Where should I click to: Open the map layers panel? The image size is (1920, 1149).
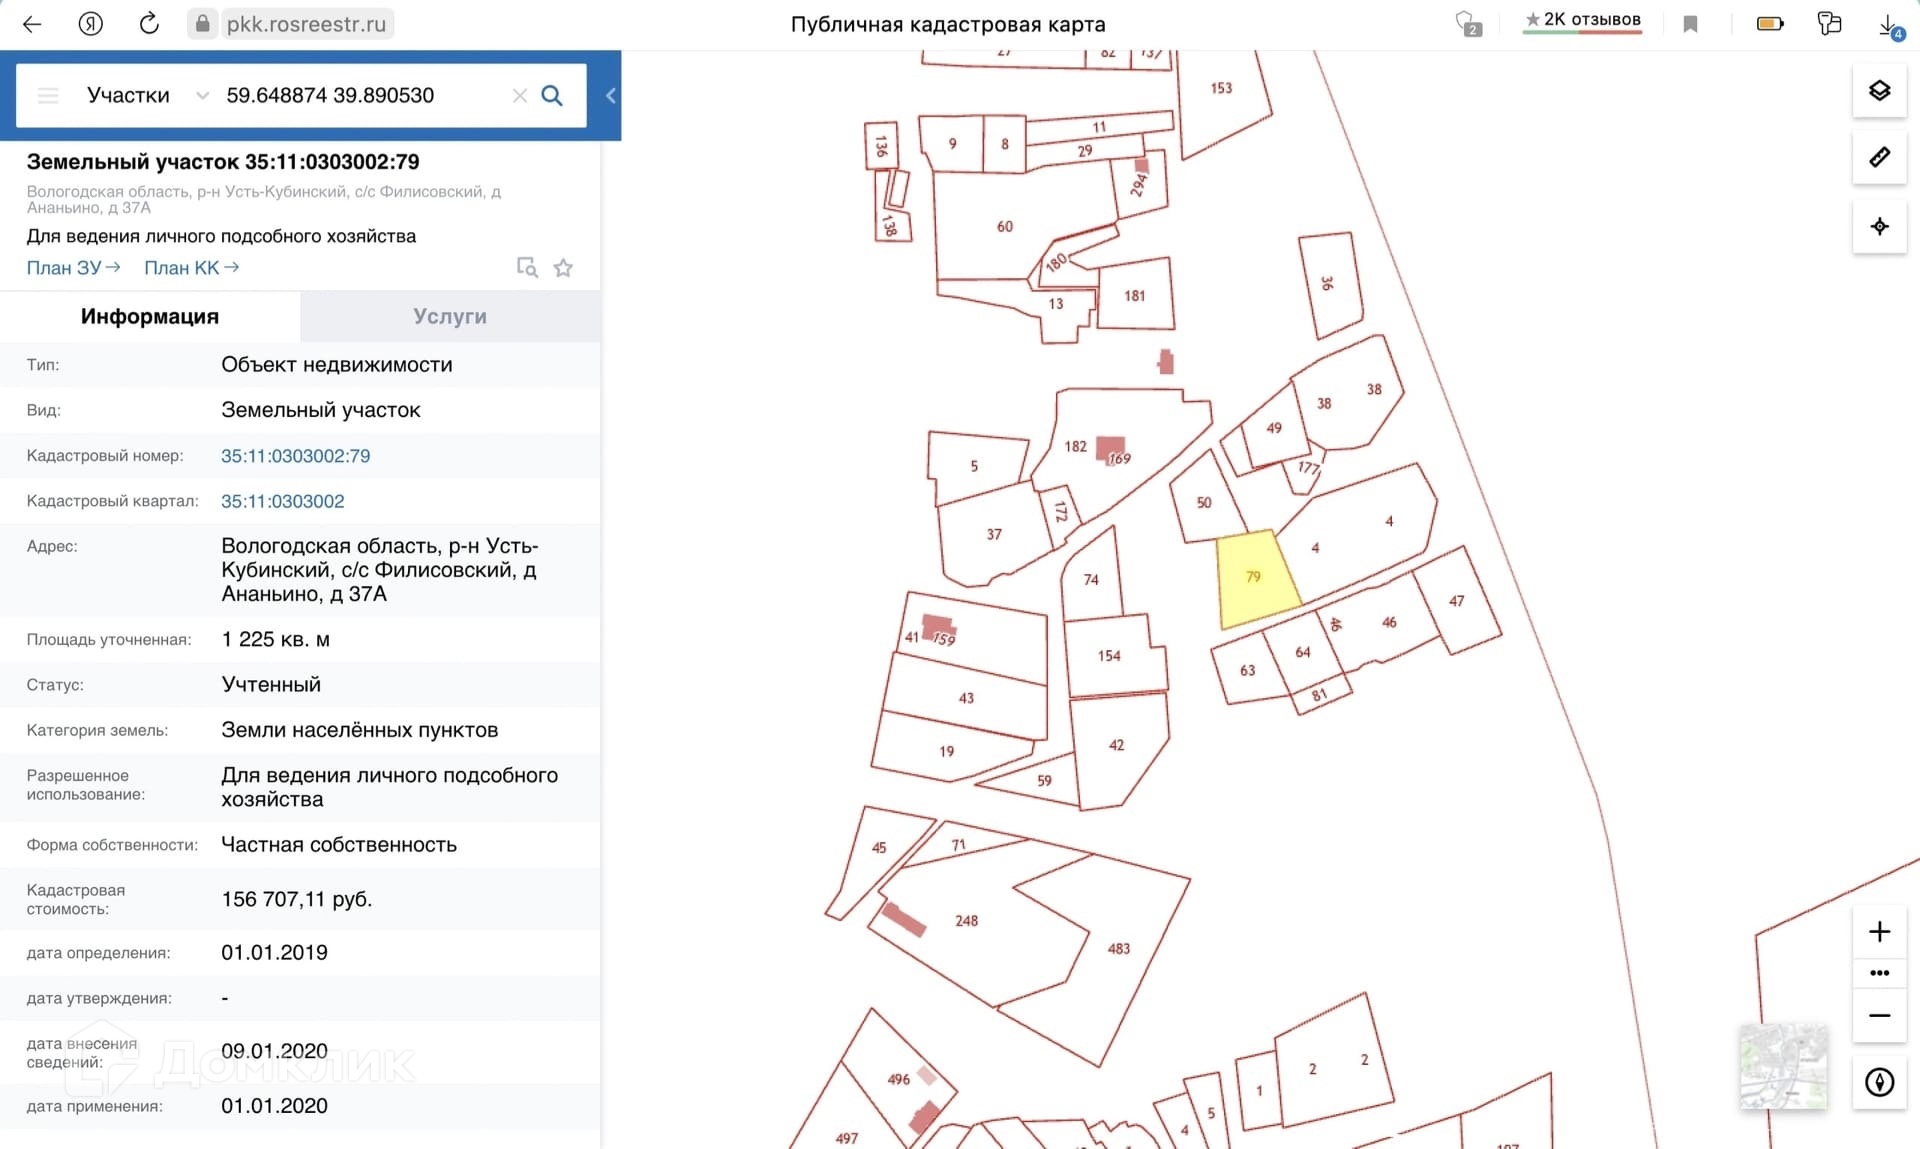(x=1879, y=91)
